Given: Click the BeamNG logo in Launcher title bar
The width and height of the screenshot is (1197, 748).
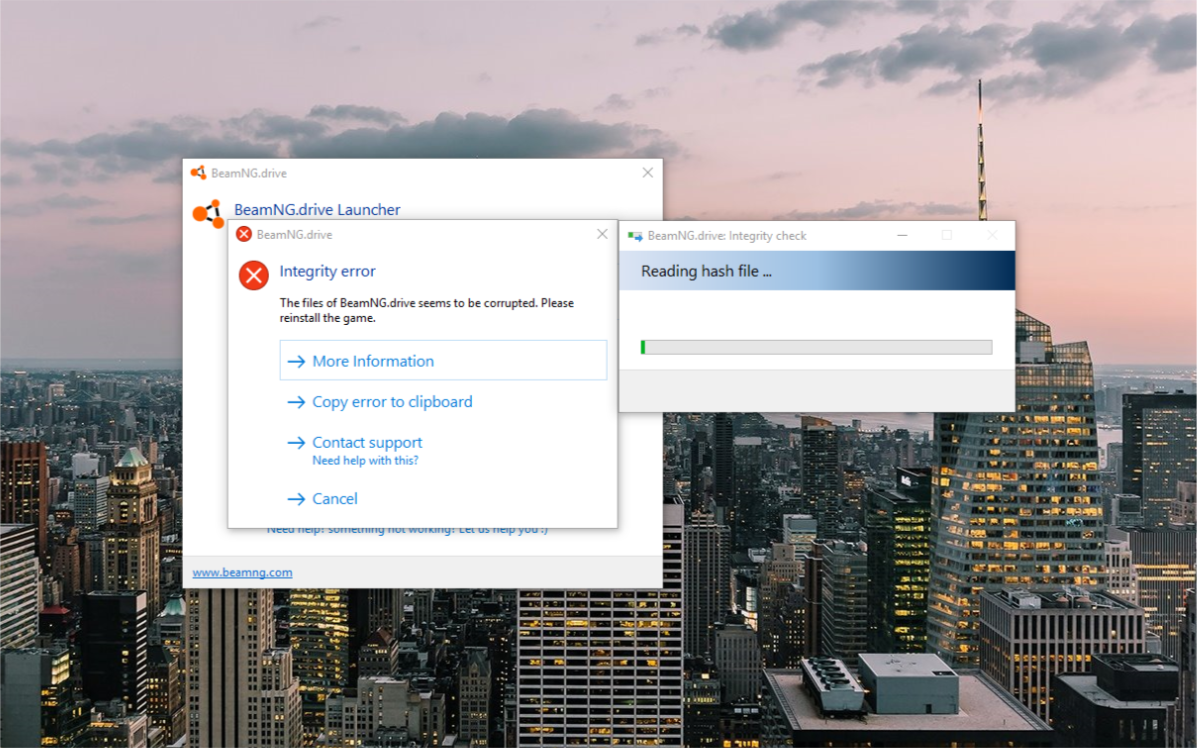Looking at the screenshot, I should click(x=198, y=172).
